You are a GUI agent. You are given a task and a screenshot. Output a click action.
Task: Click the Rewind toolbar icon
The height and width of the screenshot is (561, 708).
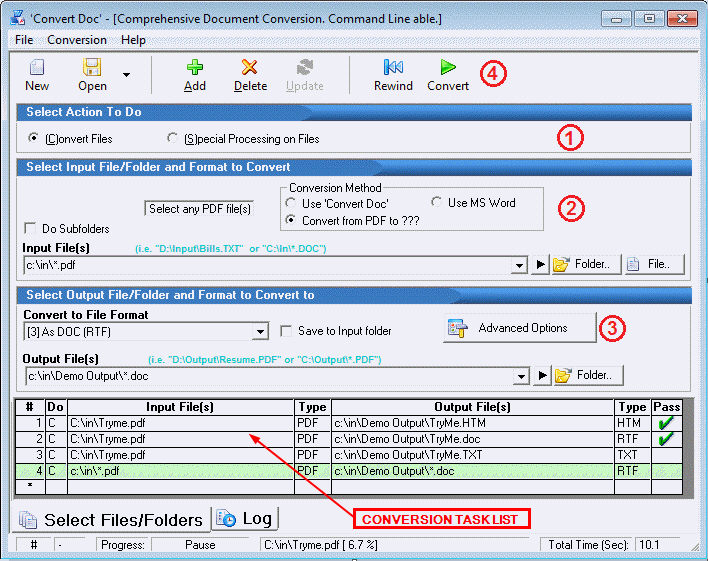click(x=393, y=68)
